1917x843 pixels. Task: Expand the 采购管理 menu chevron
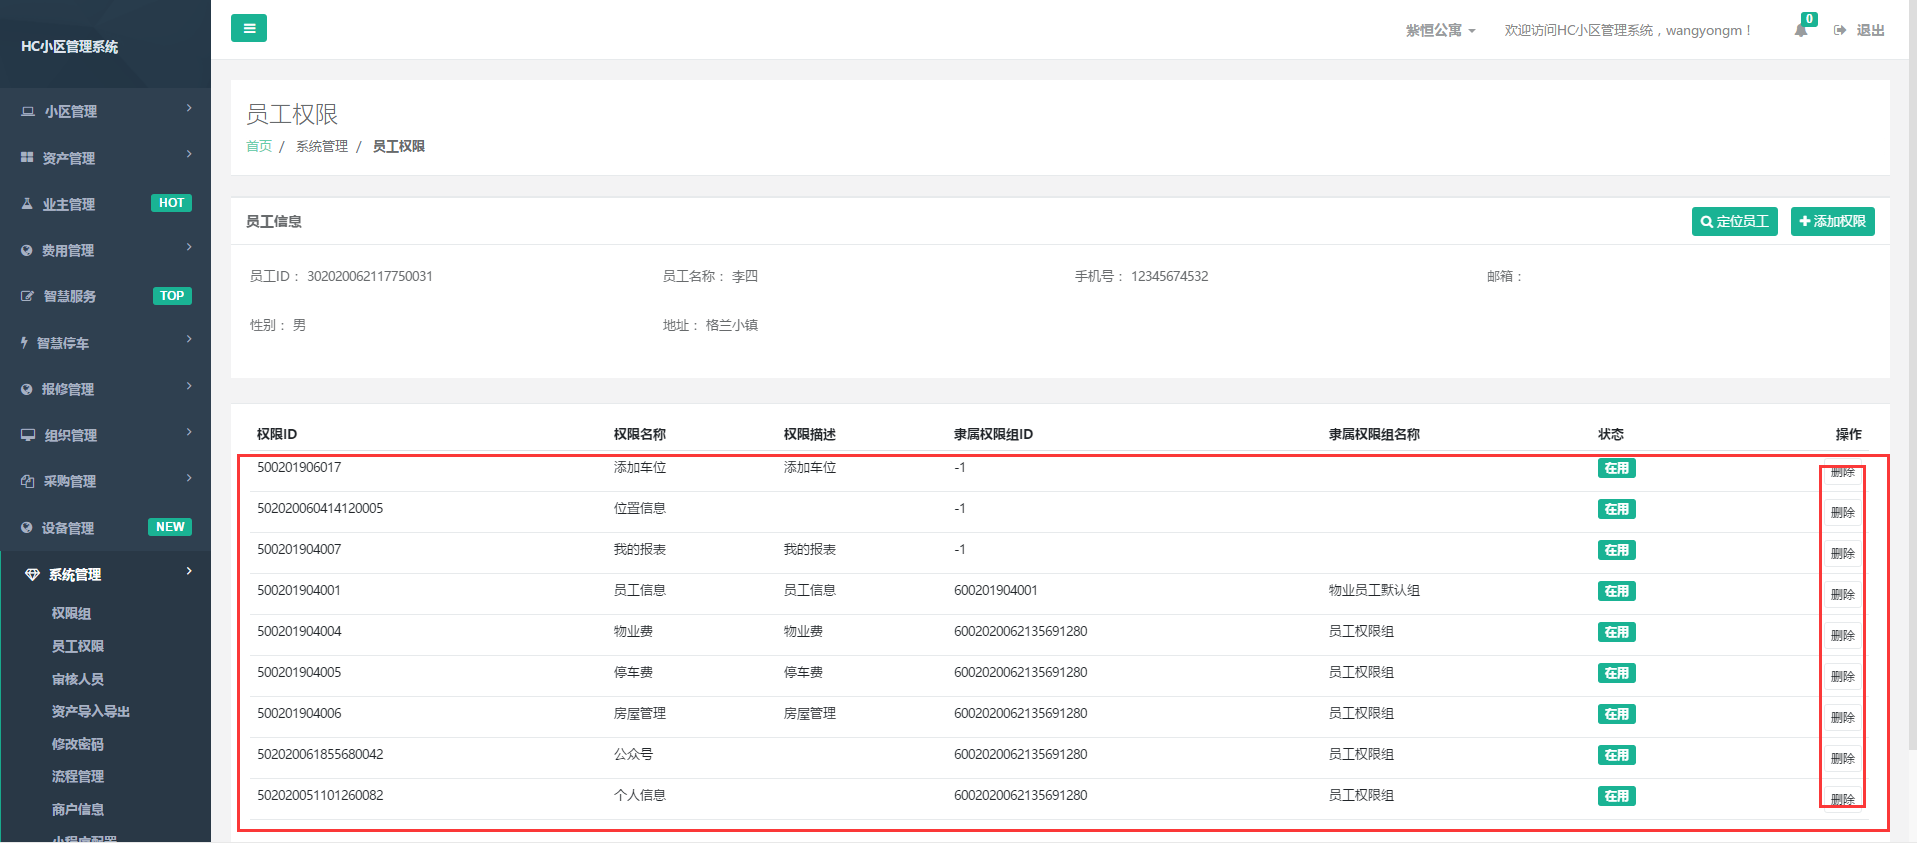[x=189, y=478]
